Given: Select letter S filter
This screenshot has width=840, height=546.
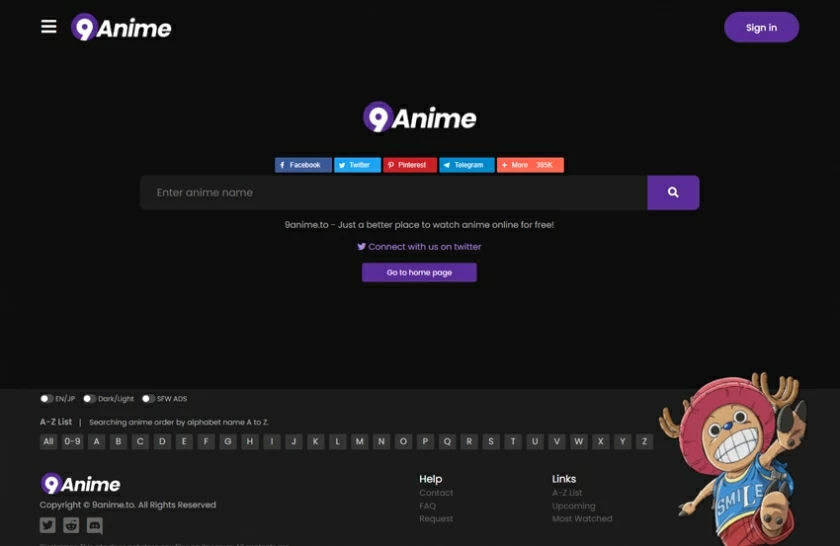Looking at the screenshot, I should click(491, 442).
